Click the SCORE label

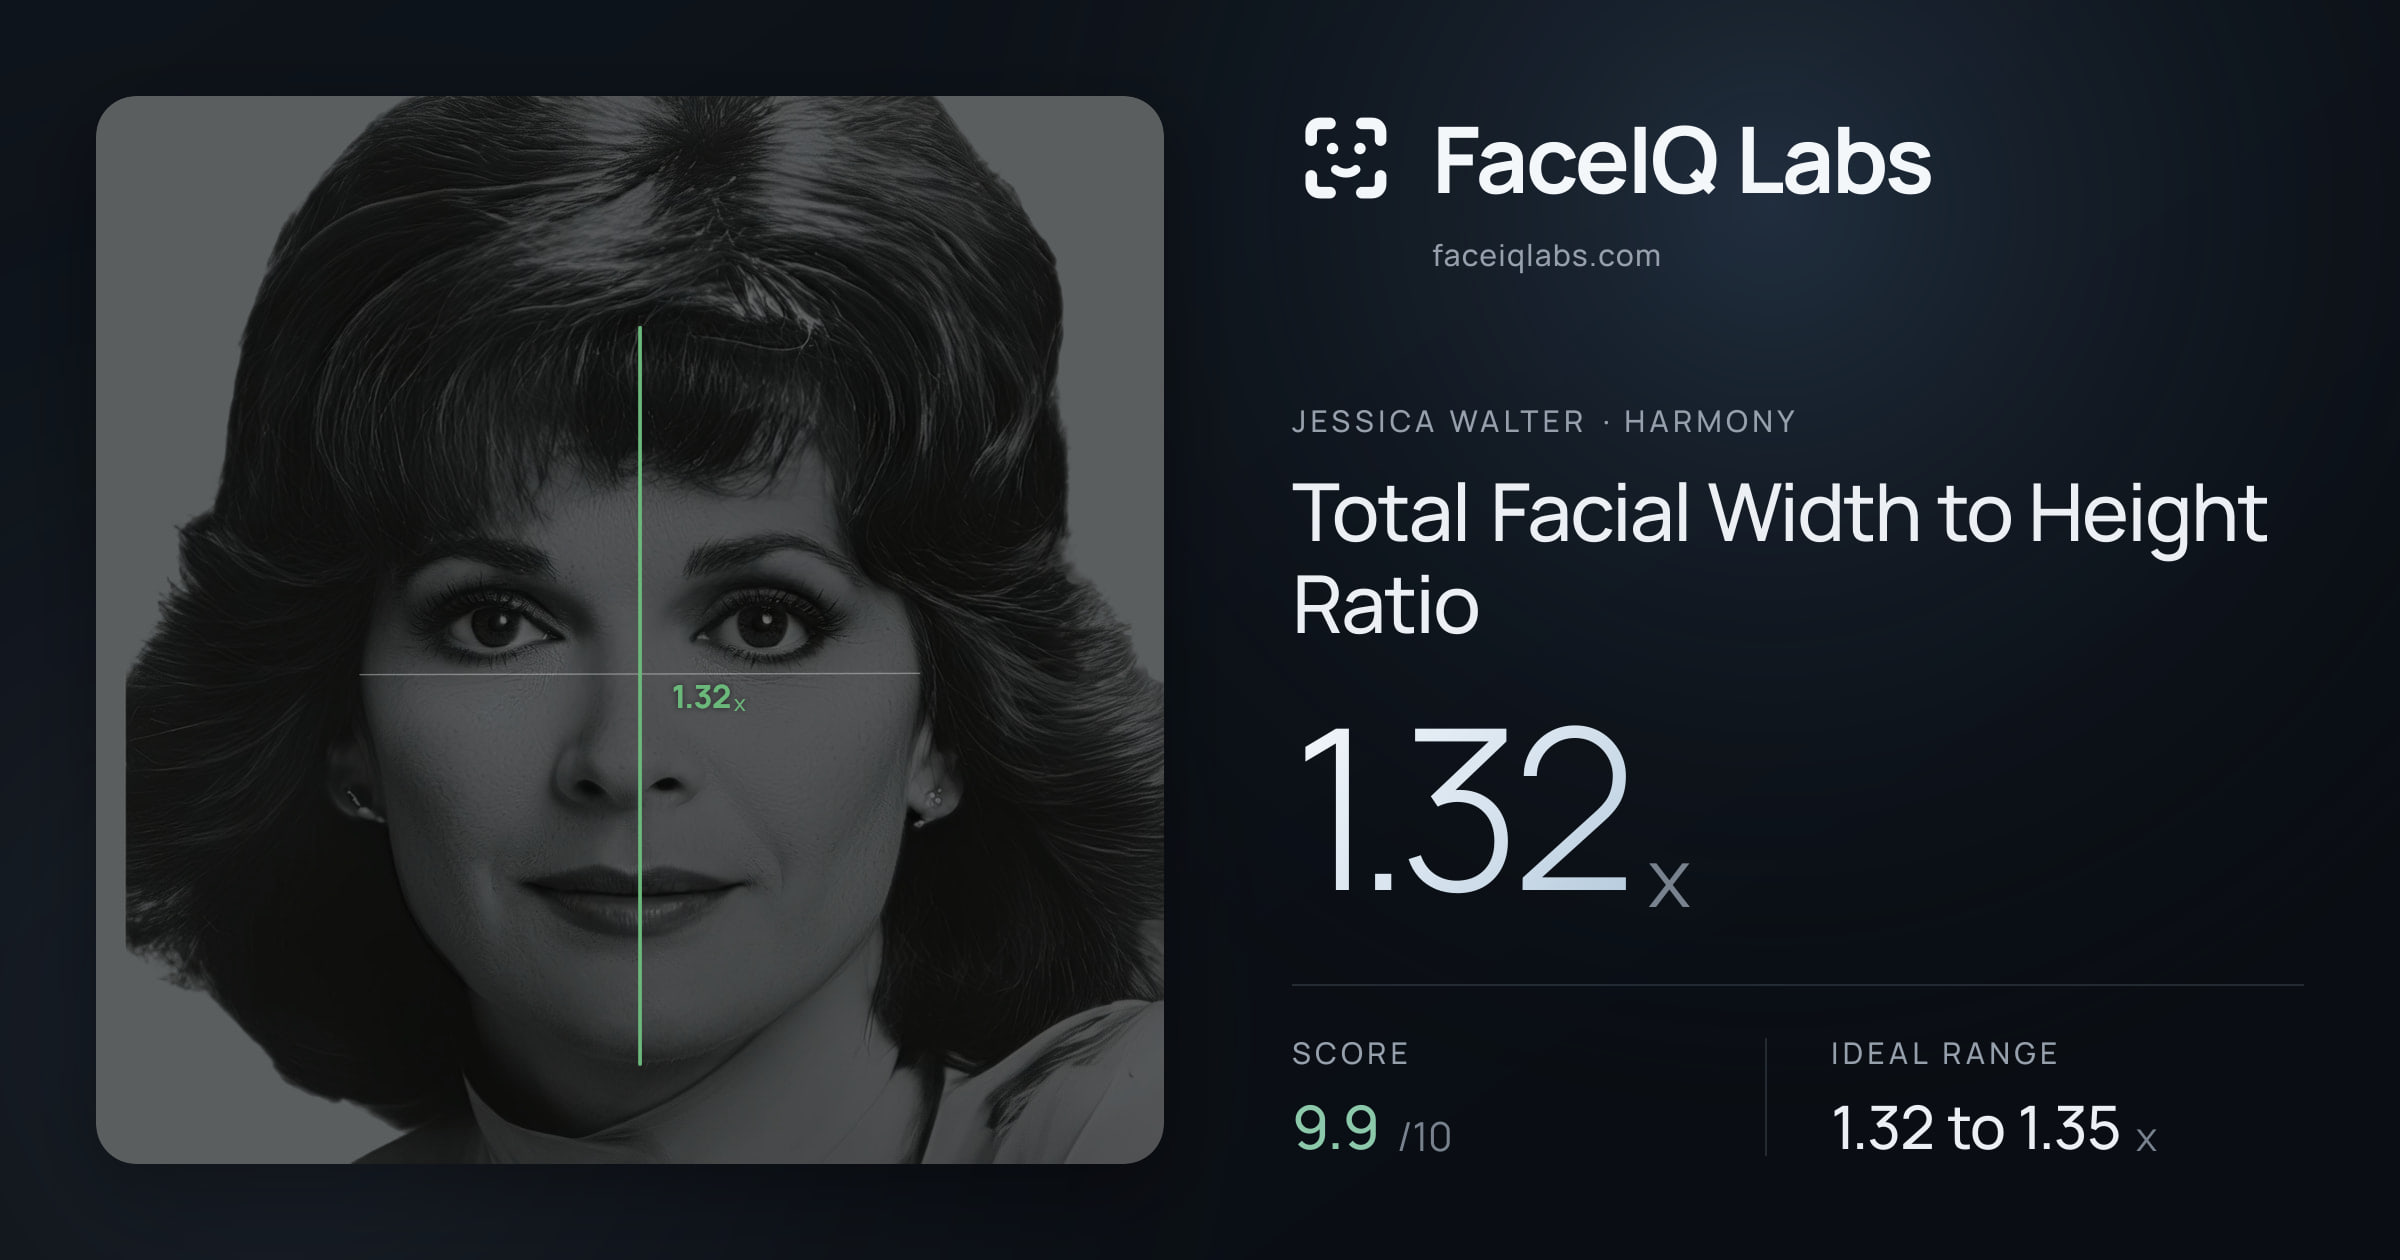[x=1350, y=1053]
